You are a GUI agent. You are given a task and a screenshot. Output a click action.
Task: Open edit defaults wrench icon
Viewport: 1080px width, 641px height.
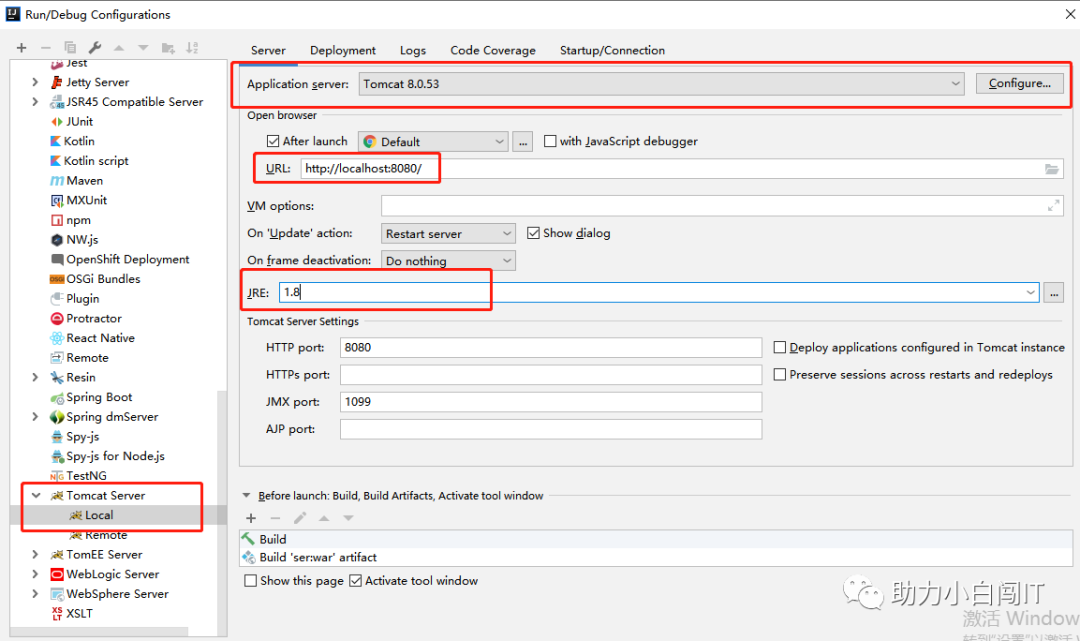tap(94, 48)
